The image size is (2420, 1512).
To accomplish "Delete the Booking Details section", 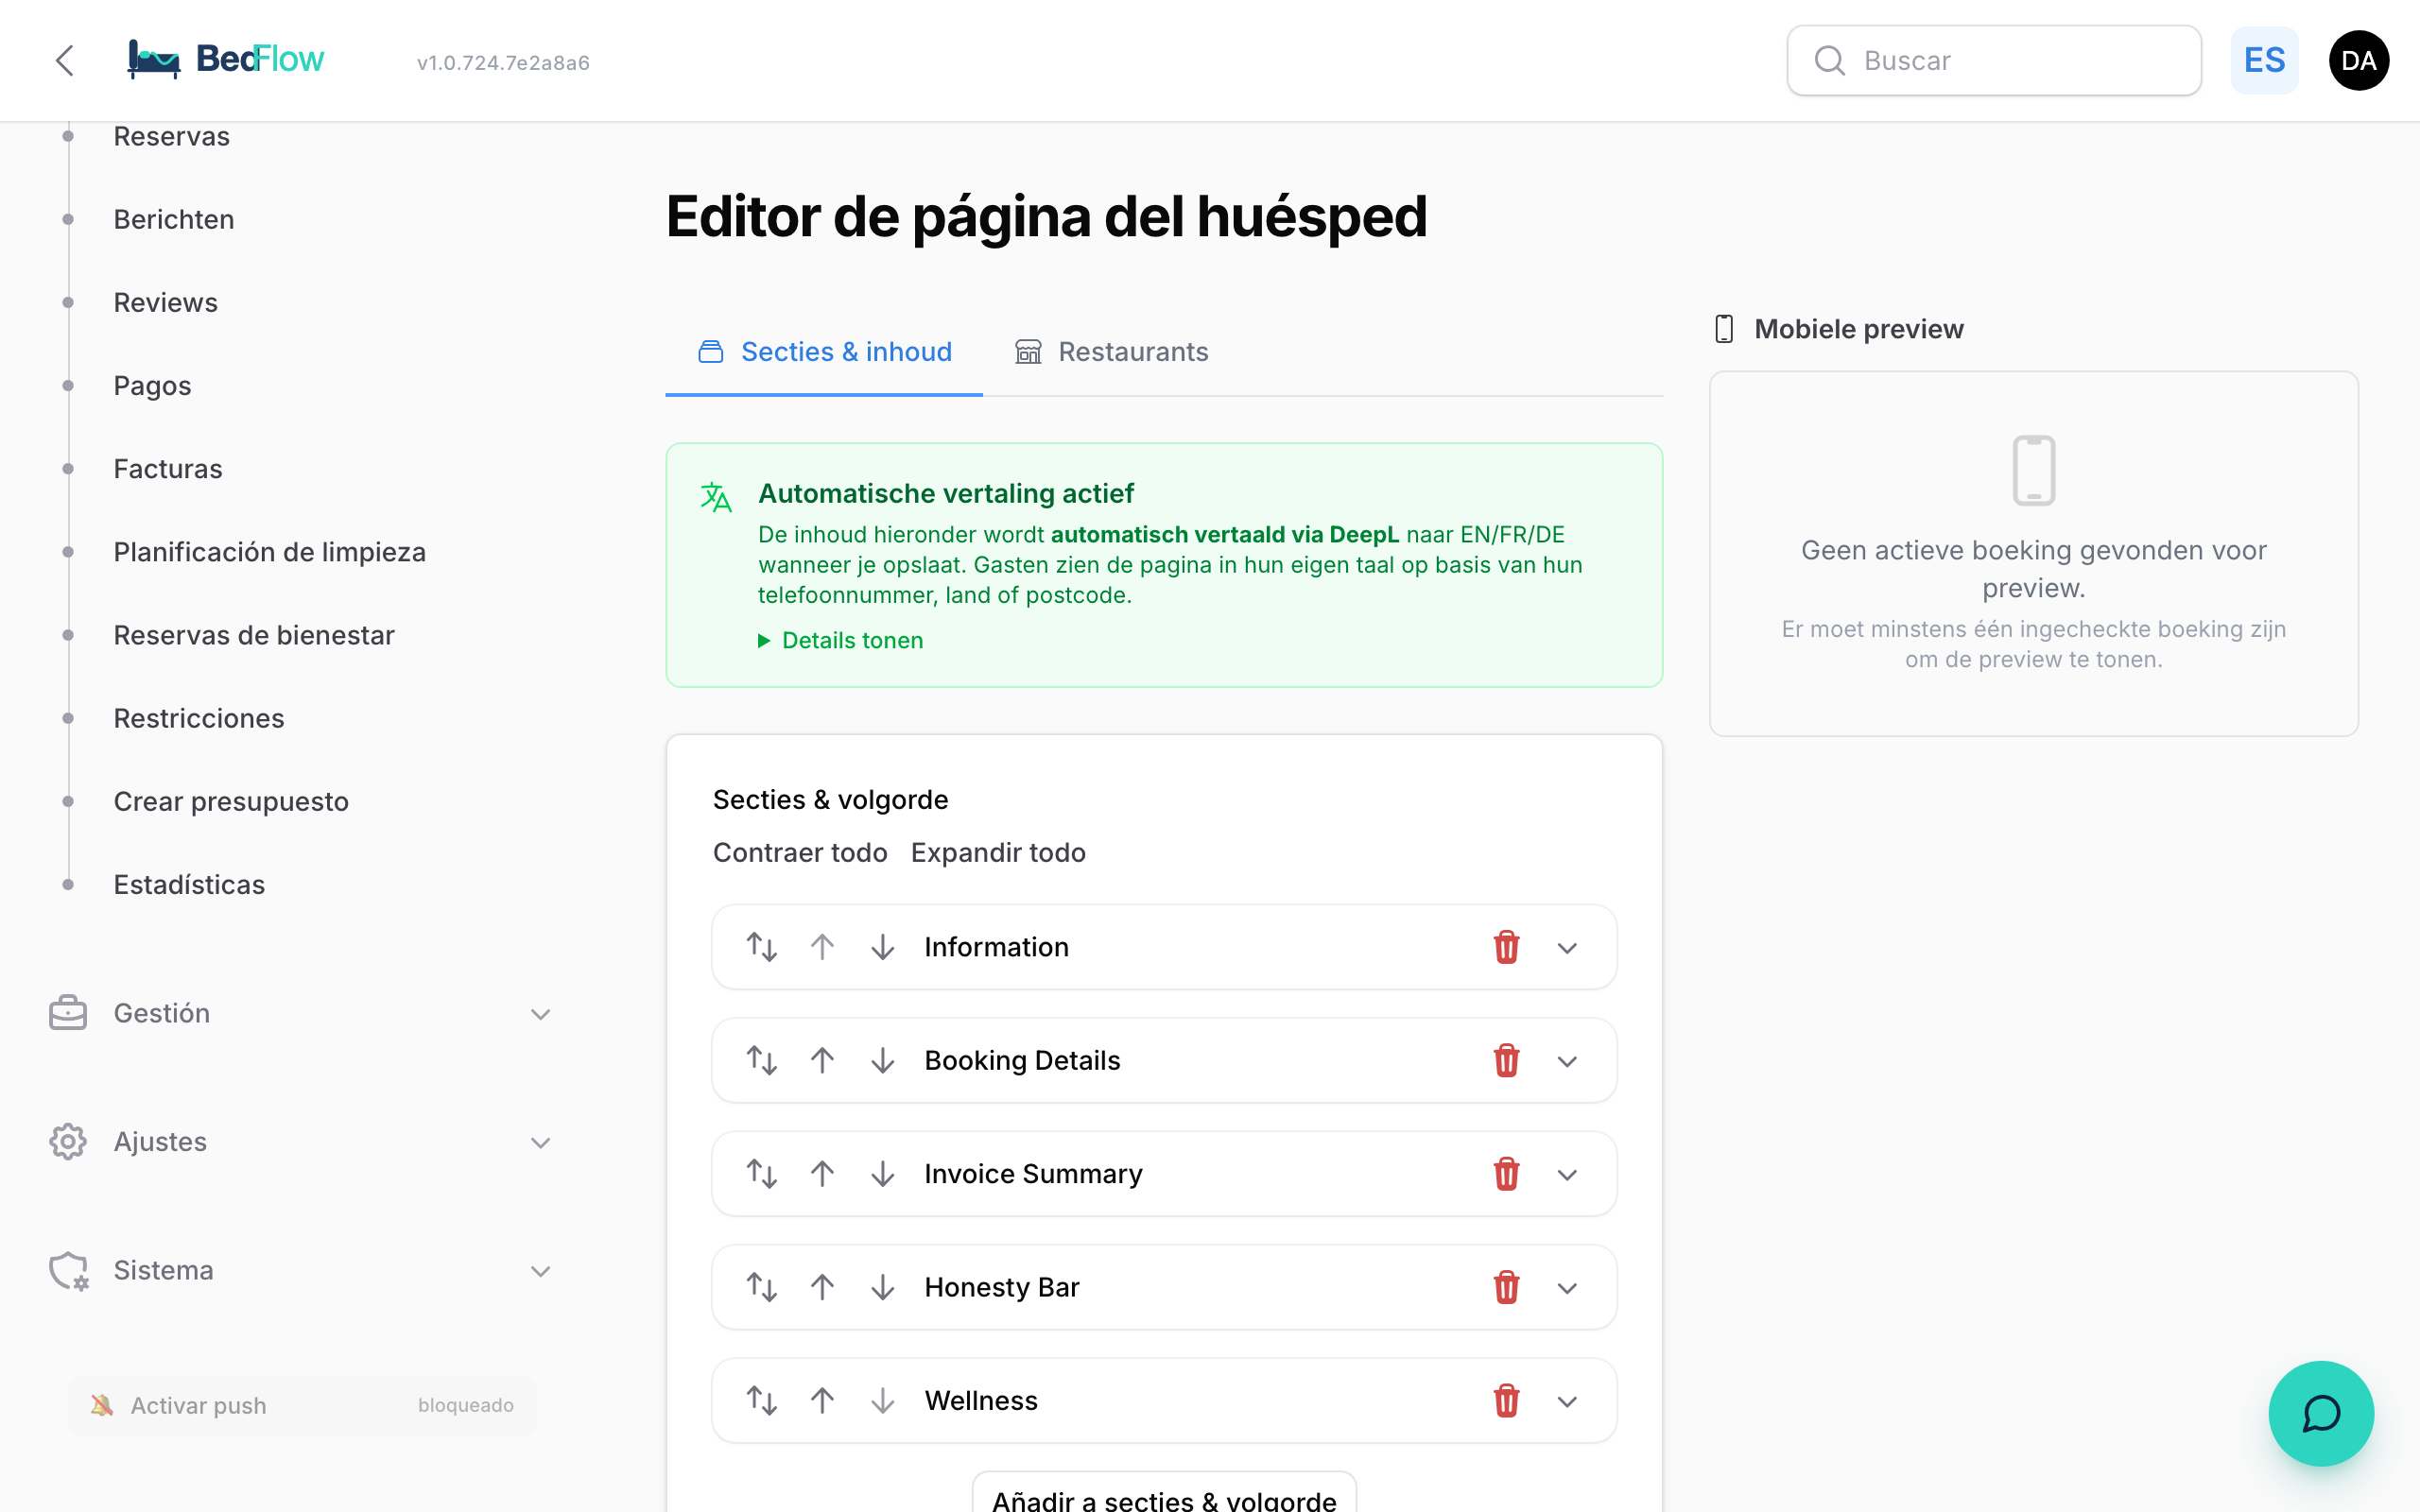I will click(1506, 1060).
